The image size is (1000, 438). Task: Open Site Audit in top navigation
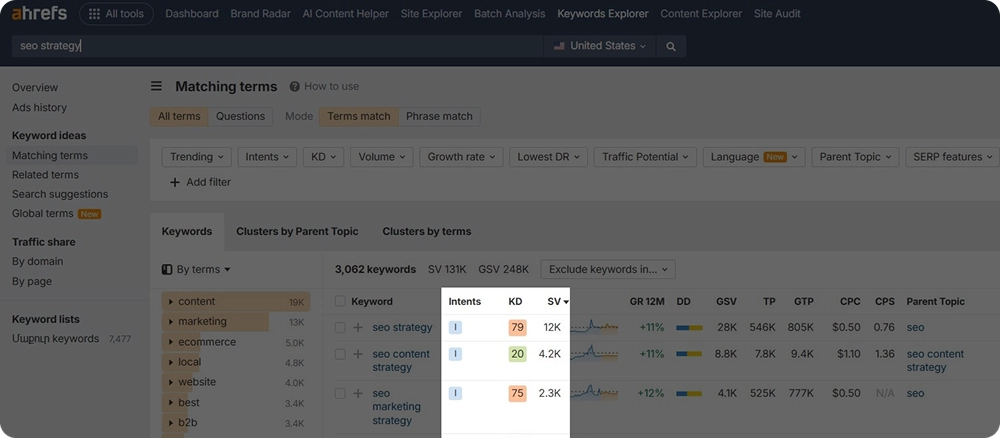pyautogui.click(x=777, y=13)
